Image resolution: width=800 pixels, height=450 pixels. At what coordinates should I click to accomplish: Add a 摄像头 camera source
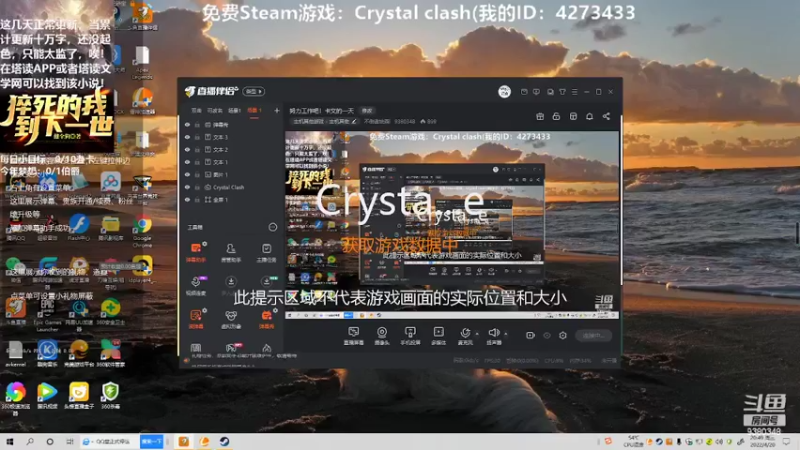pos(382,336)
